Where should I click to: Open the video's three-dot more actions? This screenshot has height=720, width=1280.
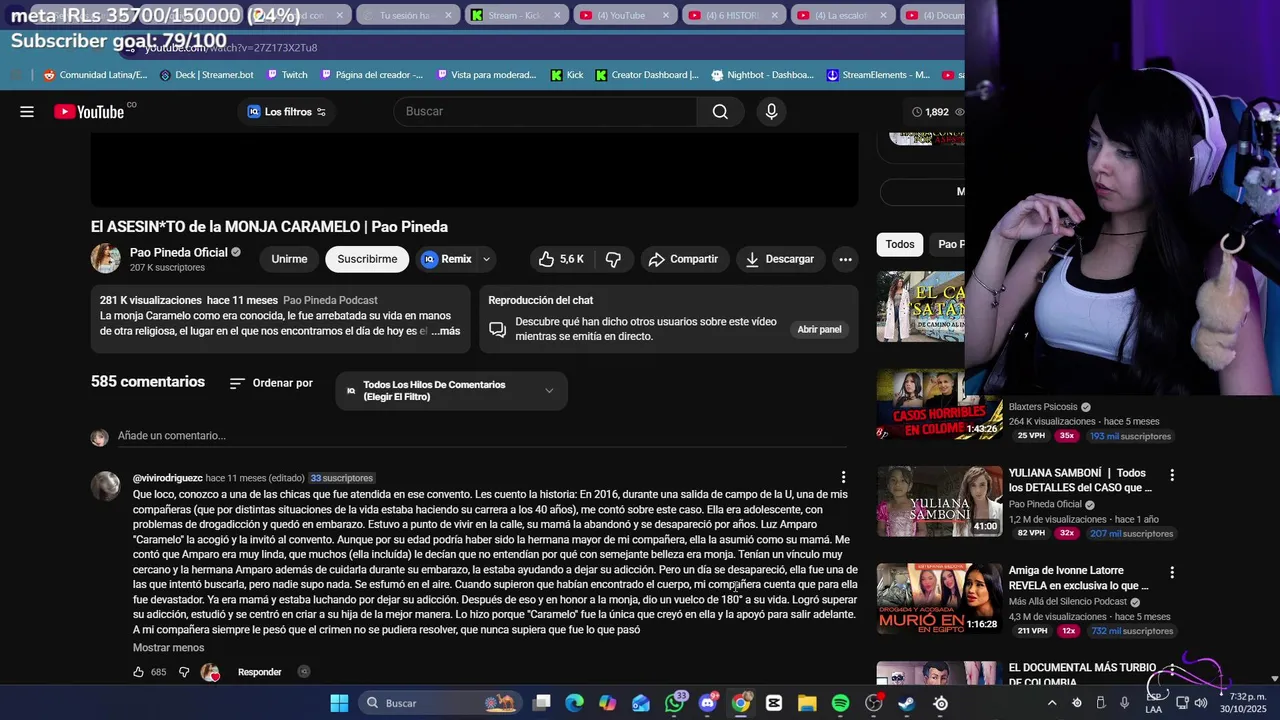click(x=845, y=259)
